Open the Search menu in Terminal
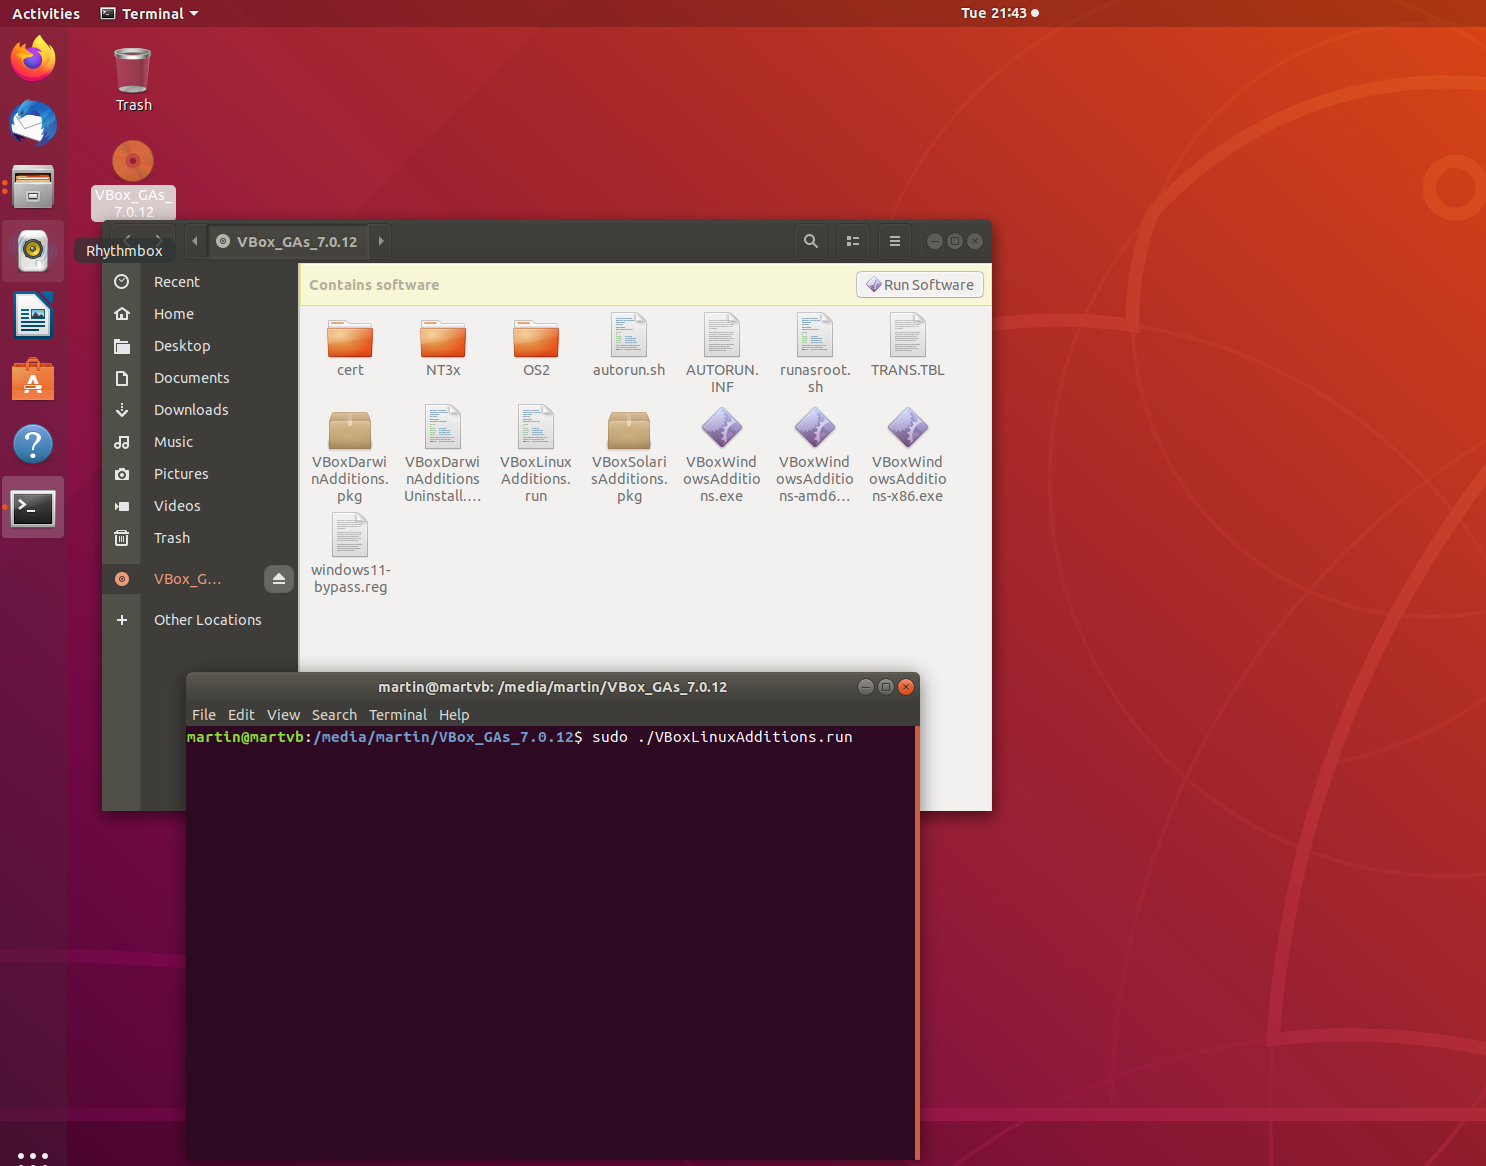The width and height of the screenshot is (1486, 1166). (x=334, y=715)
